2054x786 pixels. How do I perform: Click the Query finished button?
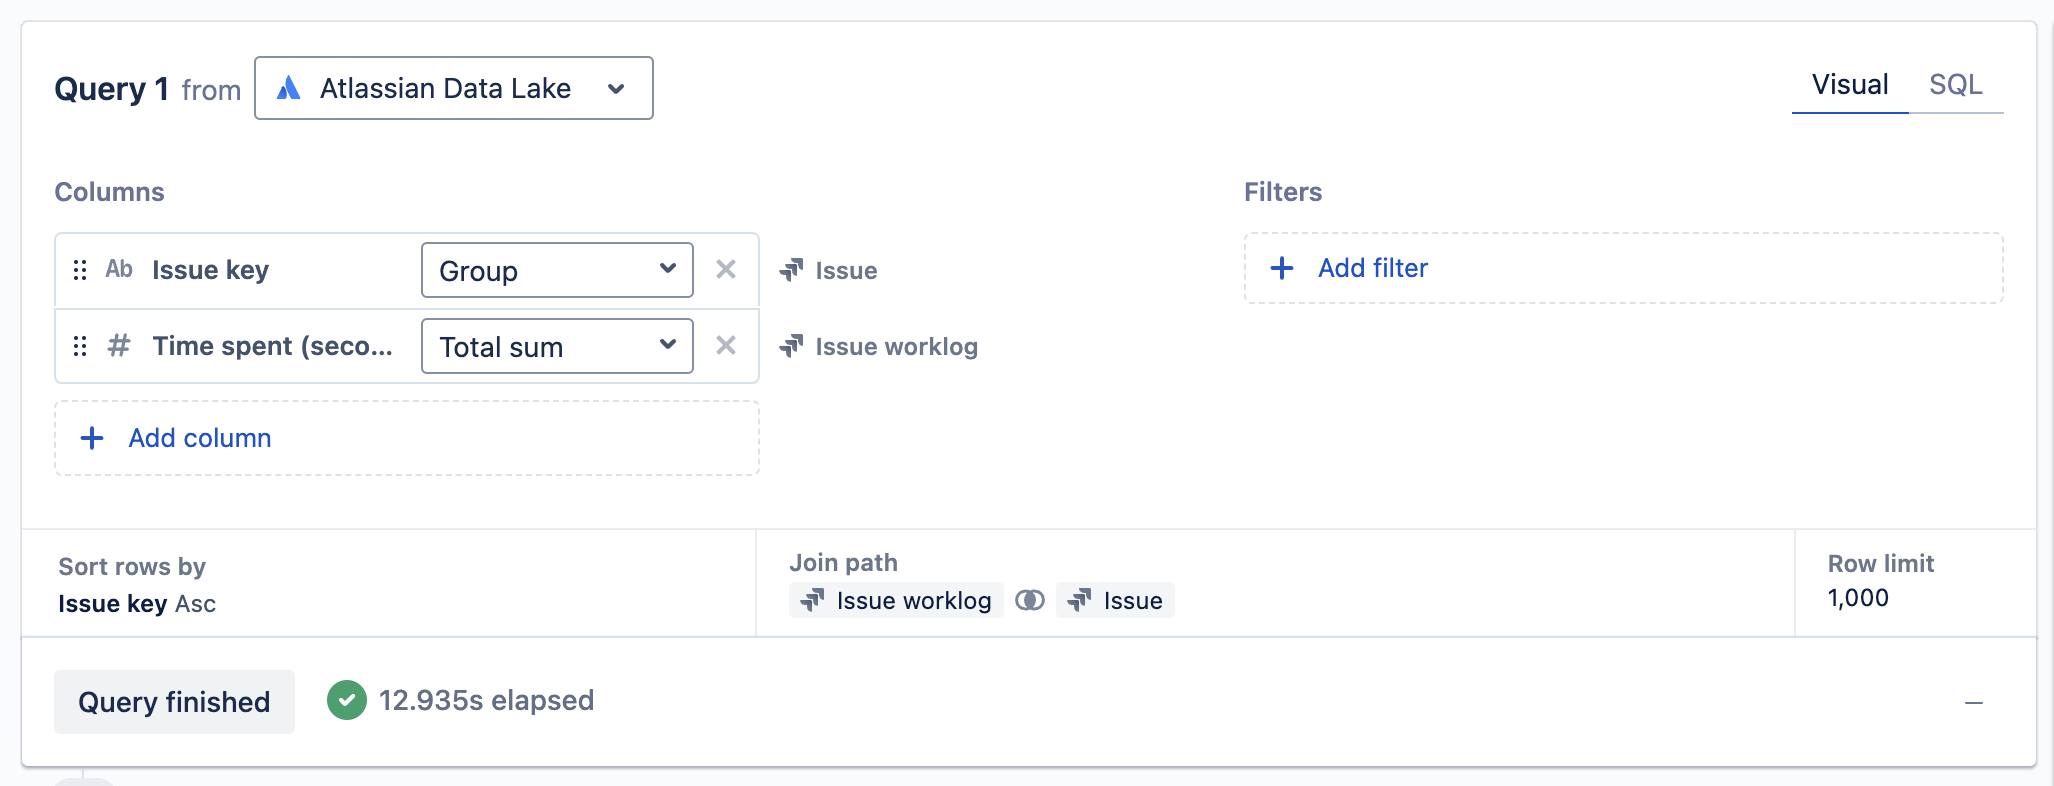point(174,701)
